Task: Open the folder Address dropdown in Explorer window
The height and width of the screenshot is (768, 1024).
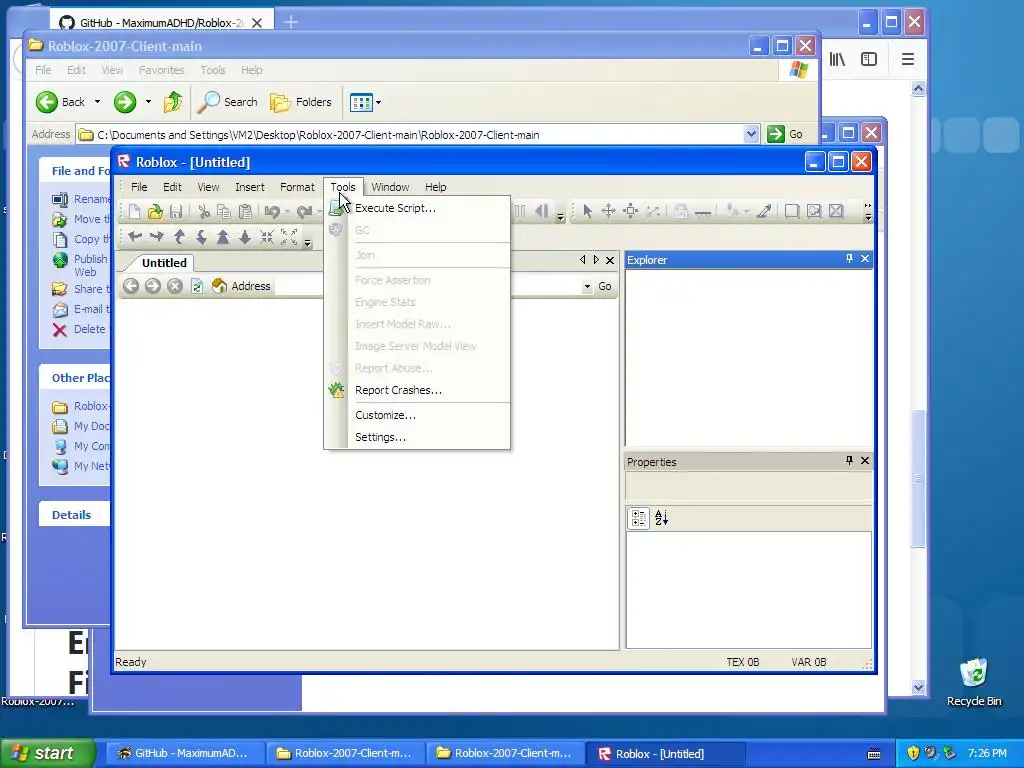Action: 751,135
